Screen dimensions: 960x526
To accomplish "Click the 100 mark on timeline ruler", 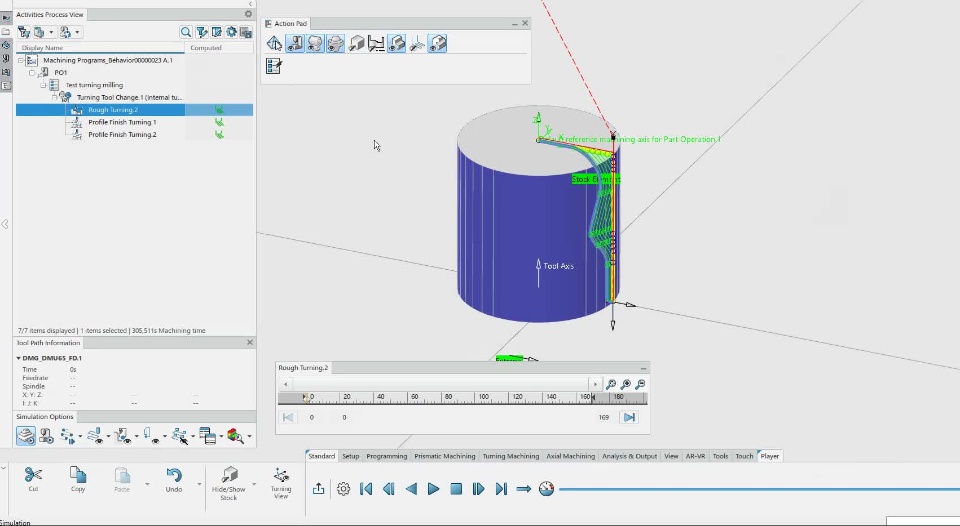I will point(483,398).
